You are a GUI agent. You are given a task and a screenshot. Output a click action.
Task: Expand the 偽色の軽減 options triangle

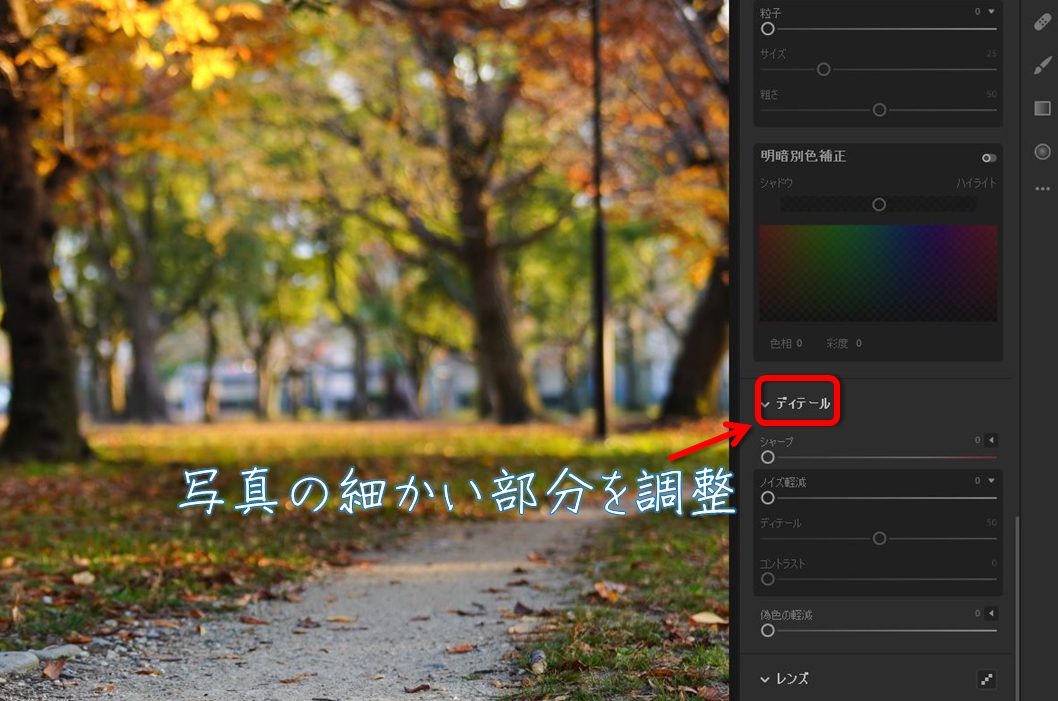[x=991, y=613]
